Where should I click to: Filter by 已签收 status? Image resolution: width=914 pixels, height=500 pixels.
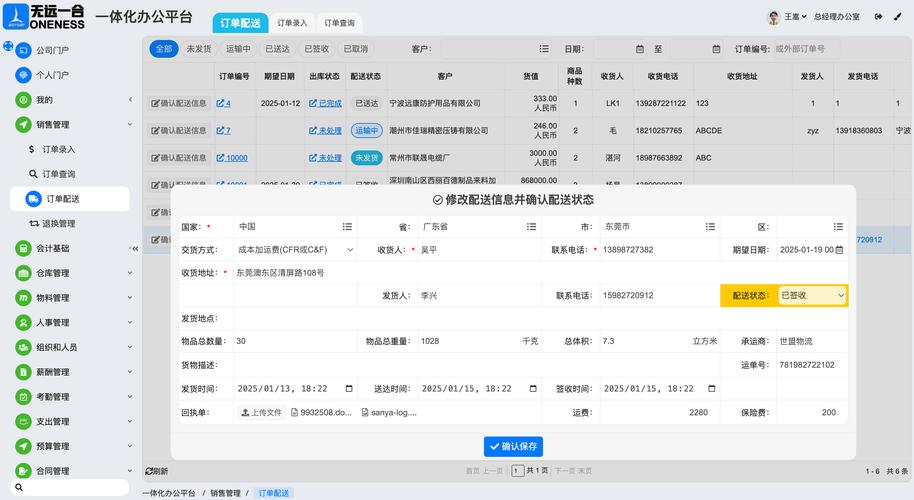point(317,49)
